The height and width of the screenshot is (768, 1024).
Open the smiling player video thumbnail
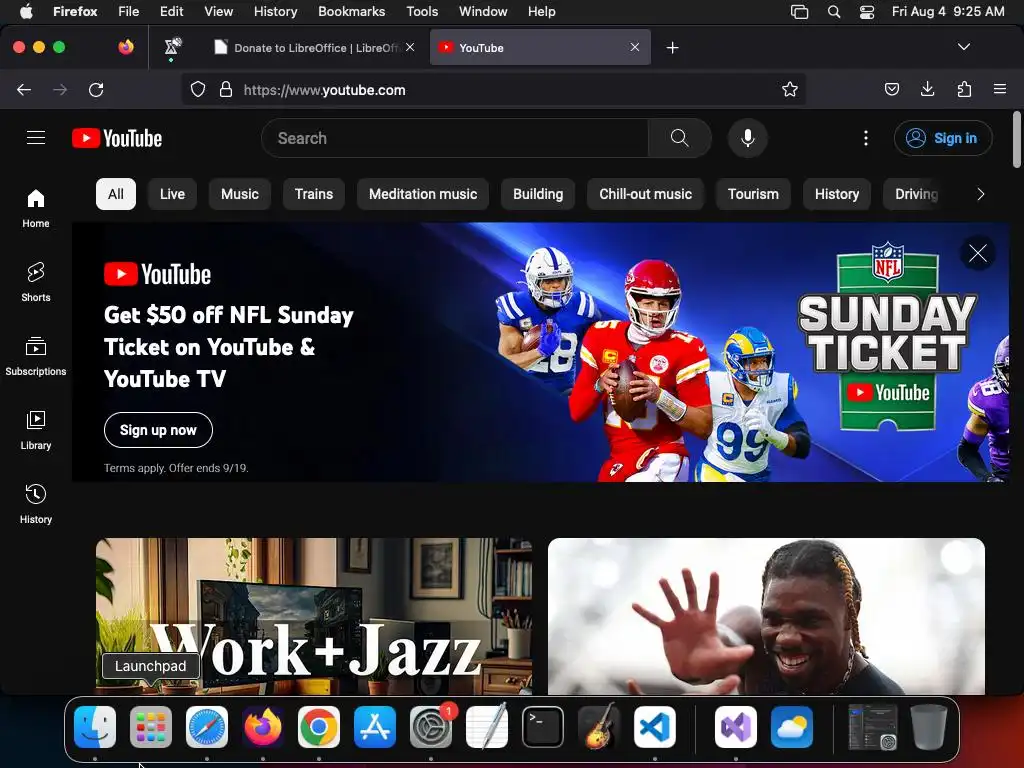(x=766, y=616)
